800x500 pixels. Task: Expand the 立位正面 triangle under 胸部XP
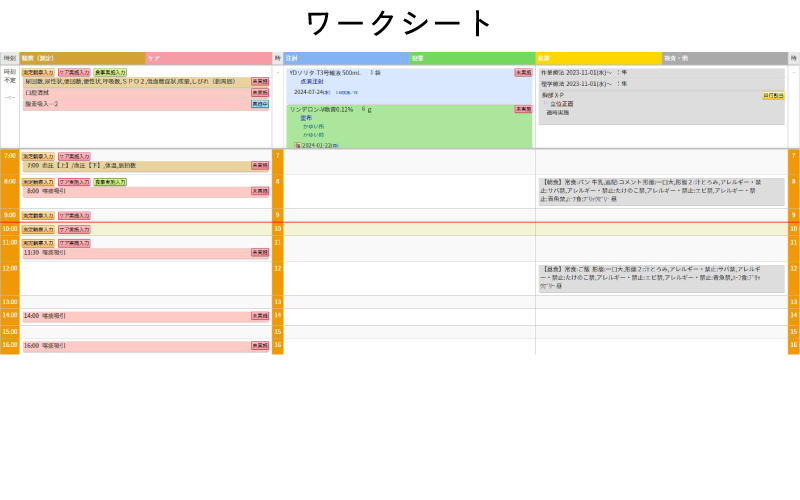point(546,104)
